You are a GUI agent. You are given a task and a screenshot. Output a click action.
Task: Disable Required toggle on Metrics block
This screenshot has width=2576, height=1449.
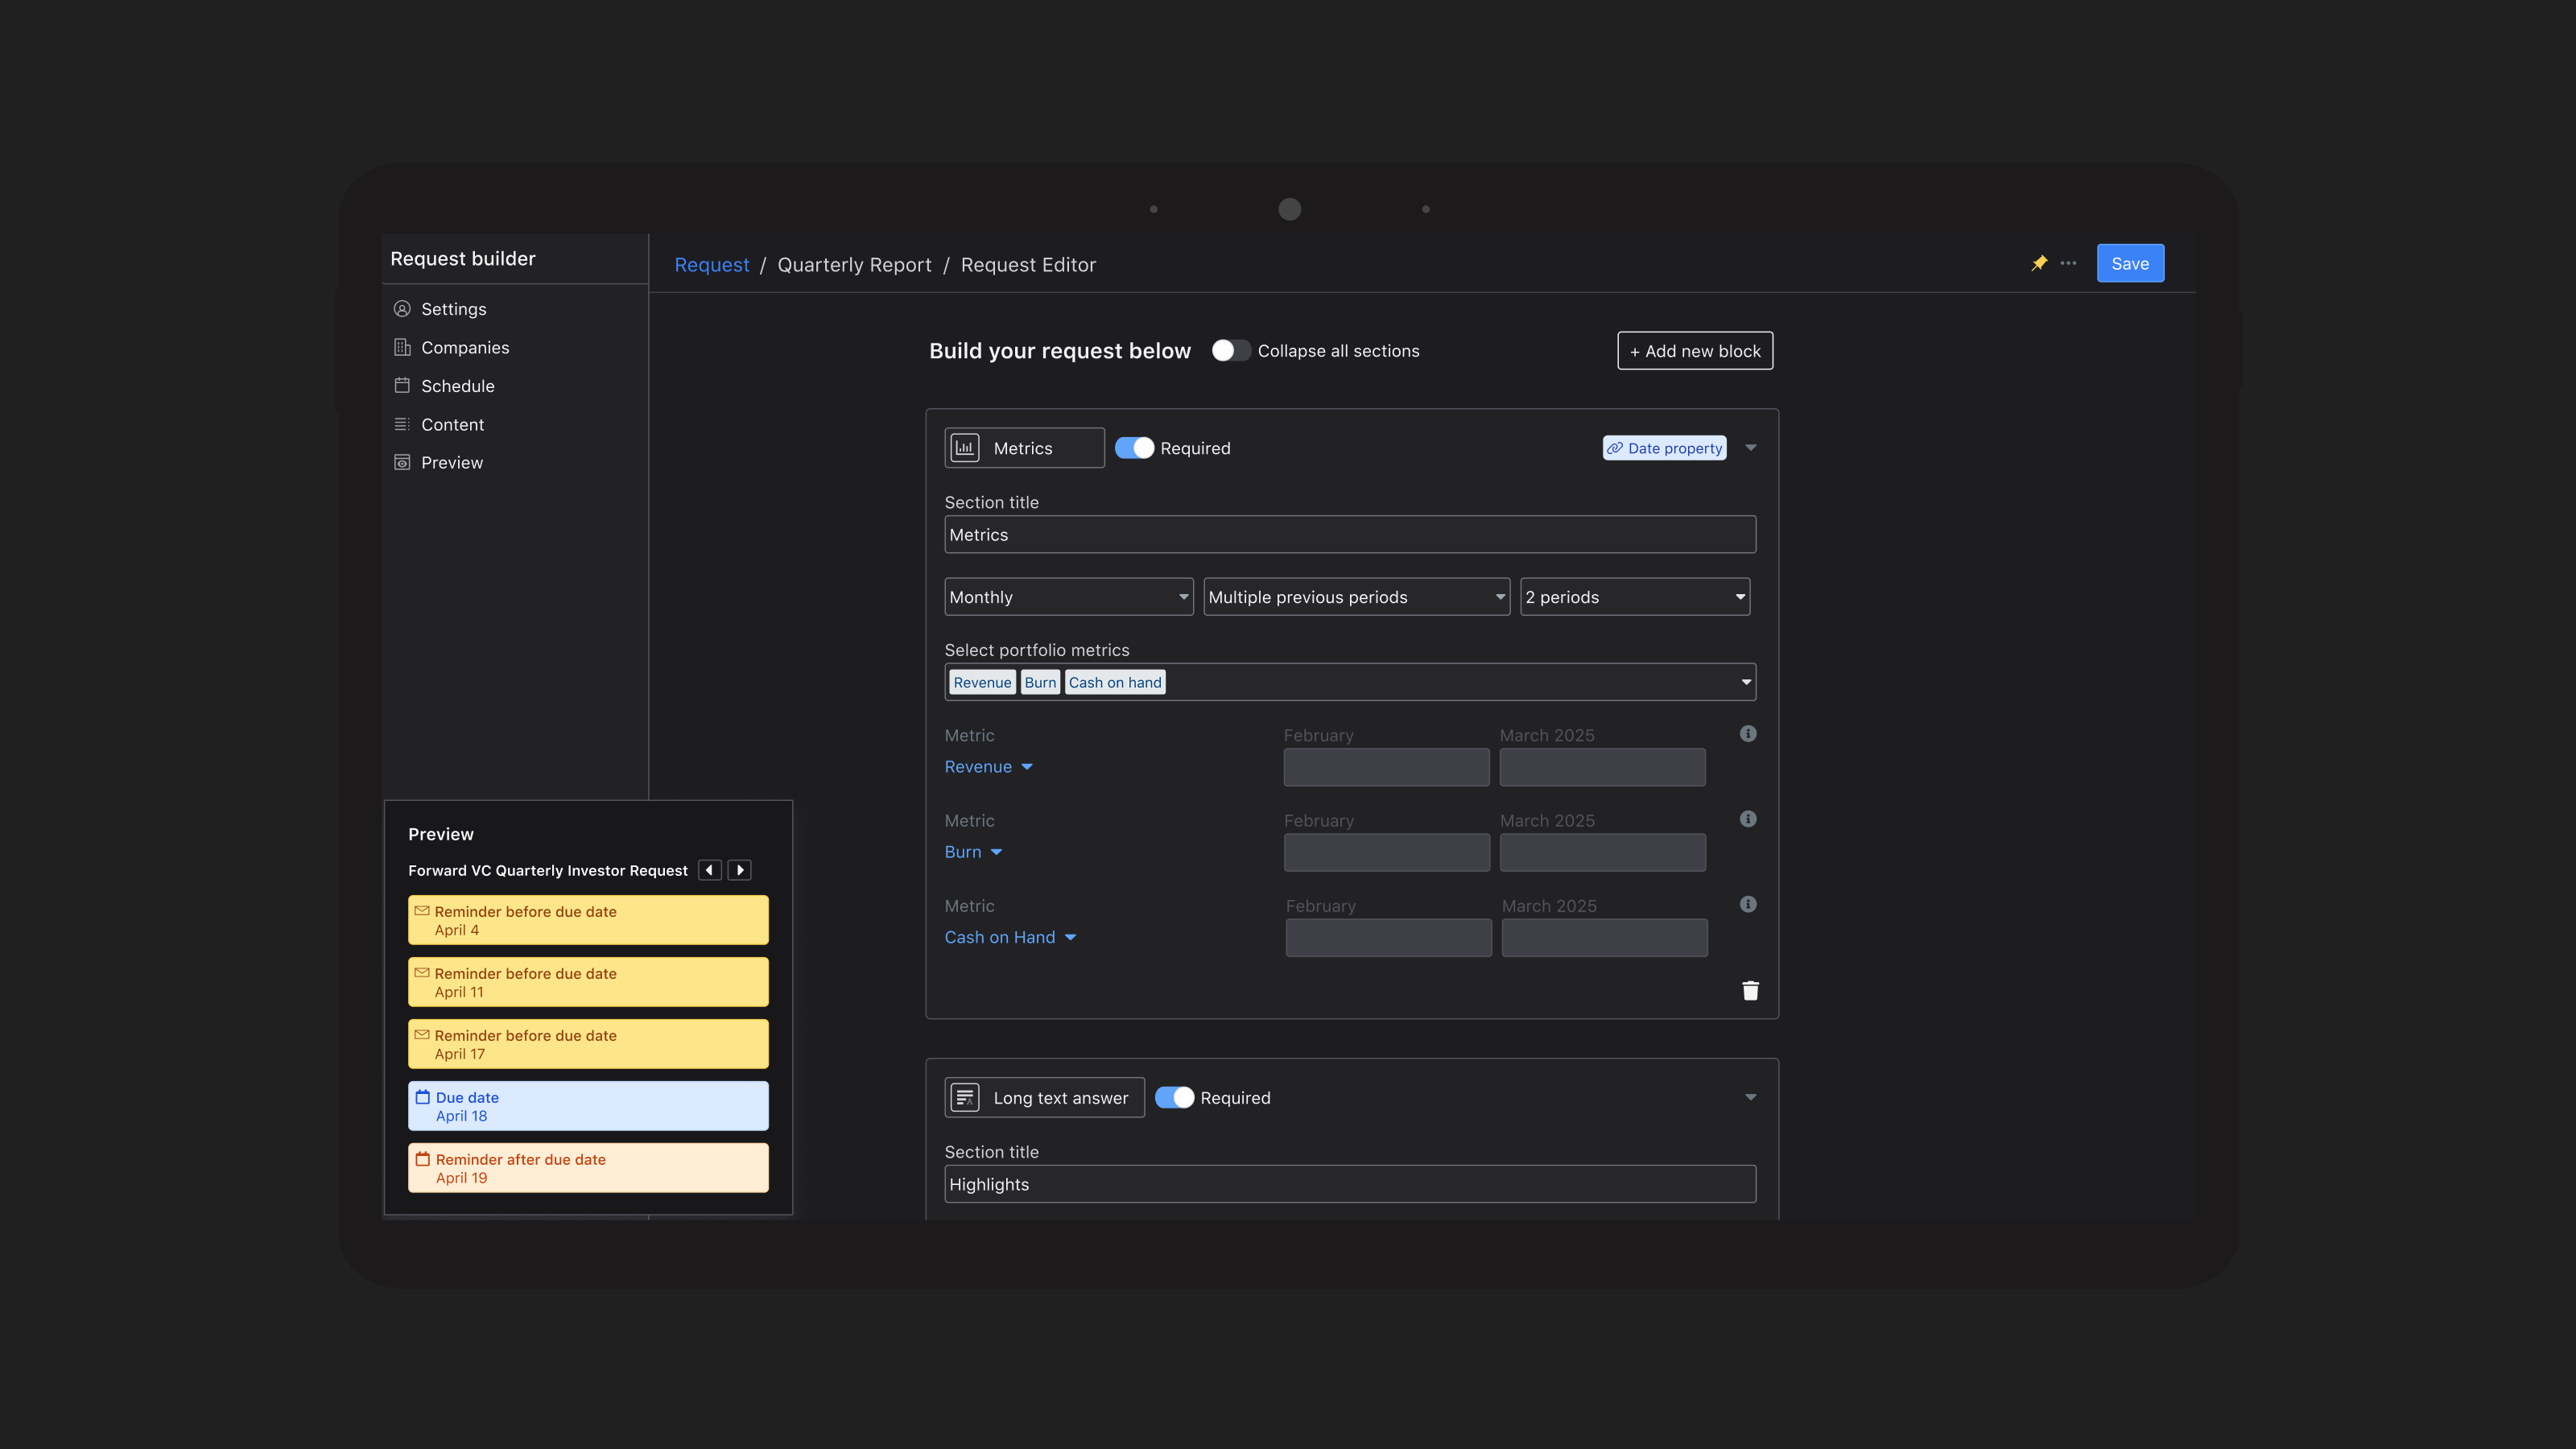(1135, 448)
